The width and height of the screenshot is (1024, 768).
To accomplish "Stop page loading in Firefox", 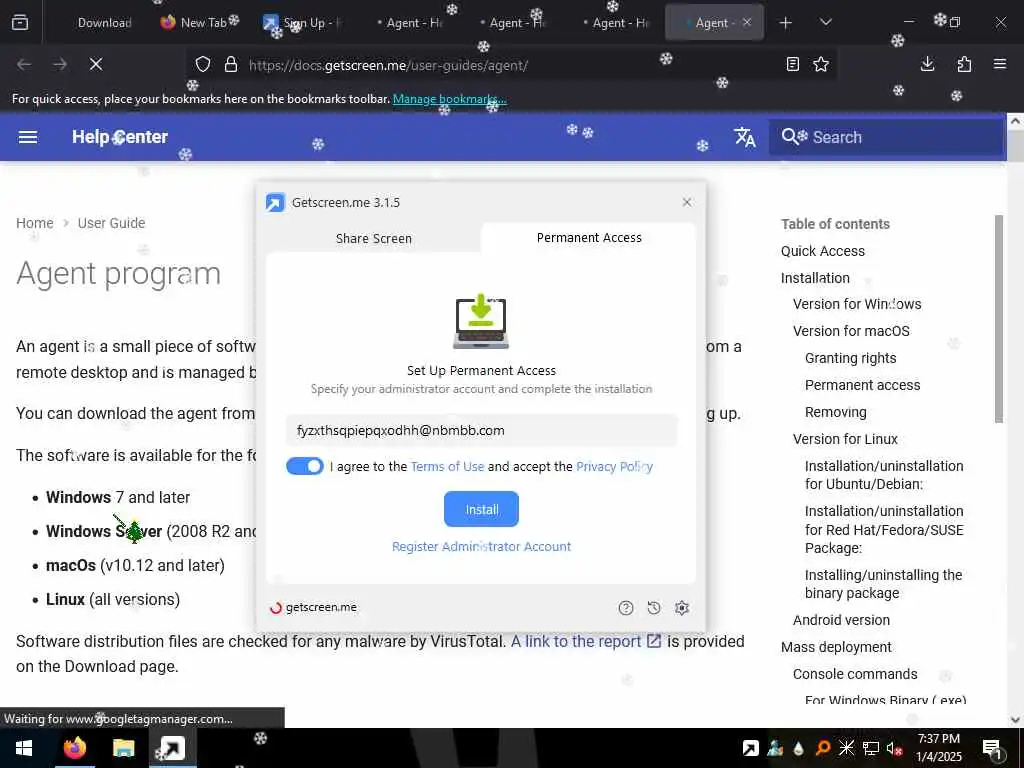I will [x=96, y=64].
